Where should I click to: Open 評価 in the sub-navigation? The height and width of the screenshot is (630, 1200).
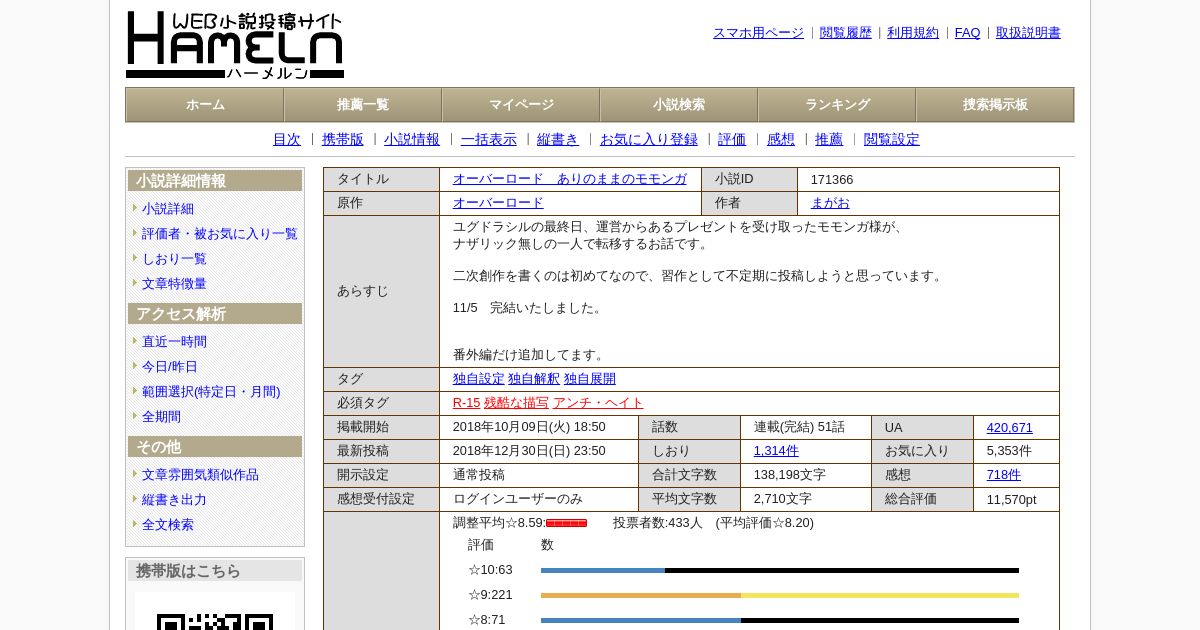(x=732, y=140)
